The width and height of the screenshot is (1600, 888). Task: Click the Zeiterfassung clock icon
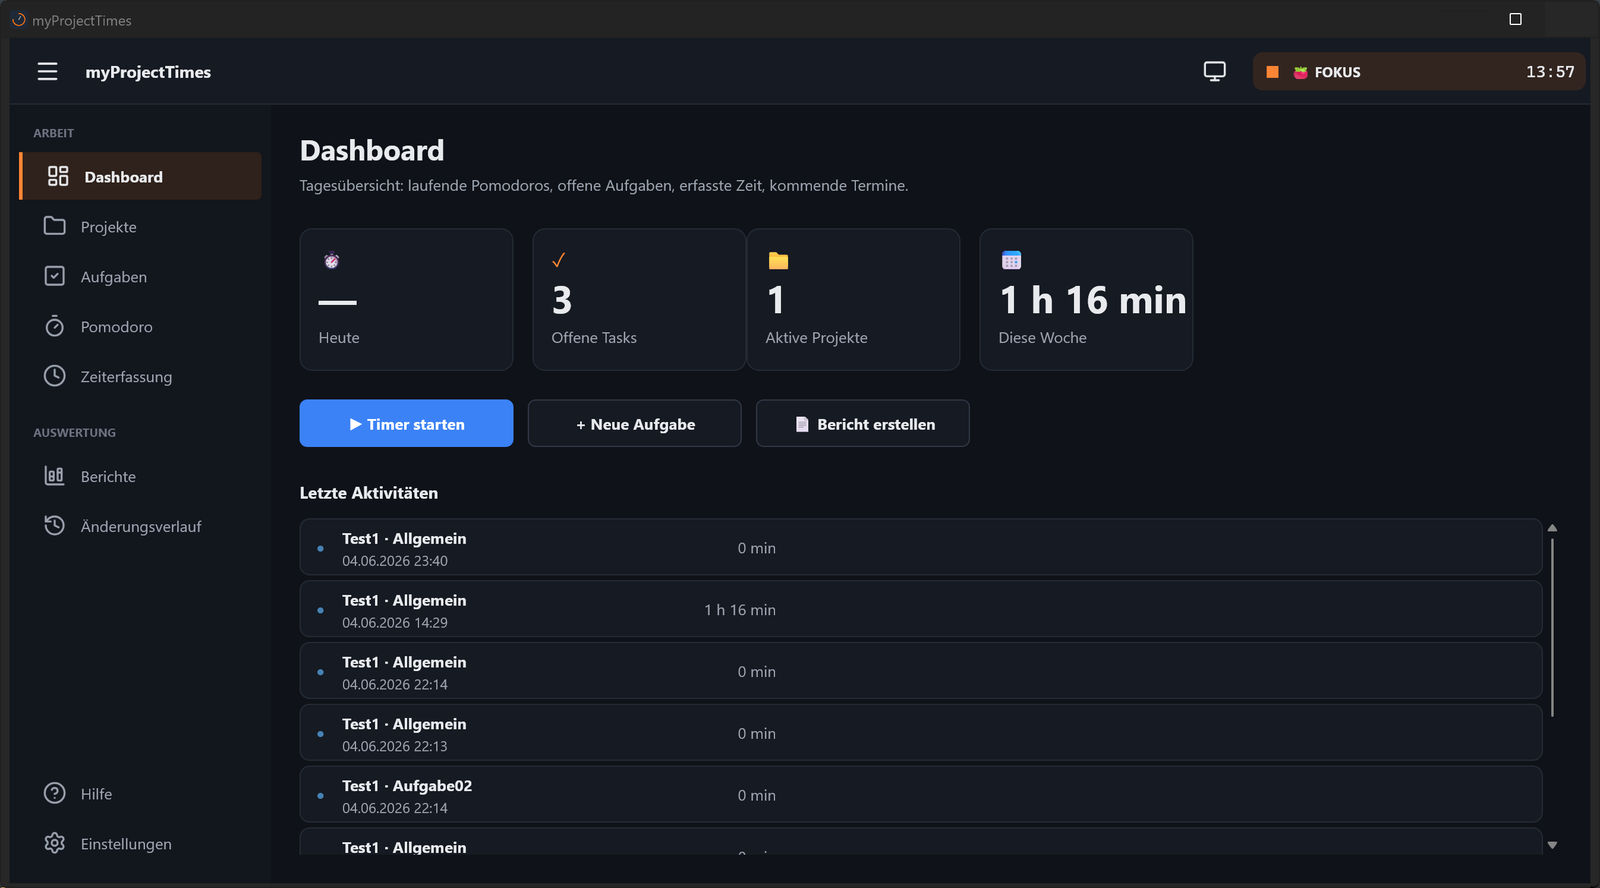pos(55,376)
